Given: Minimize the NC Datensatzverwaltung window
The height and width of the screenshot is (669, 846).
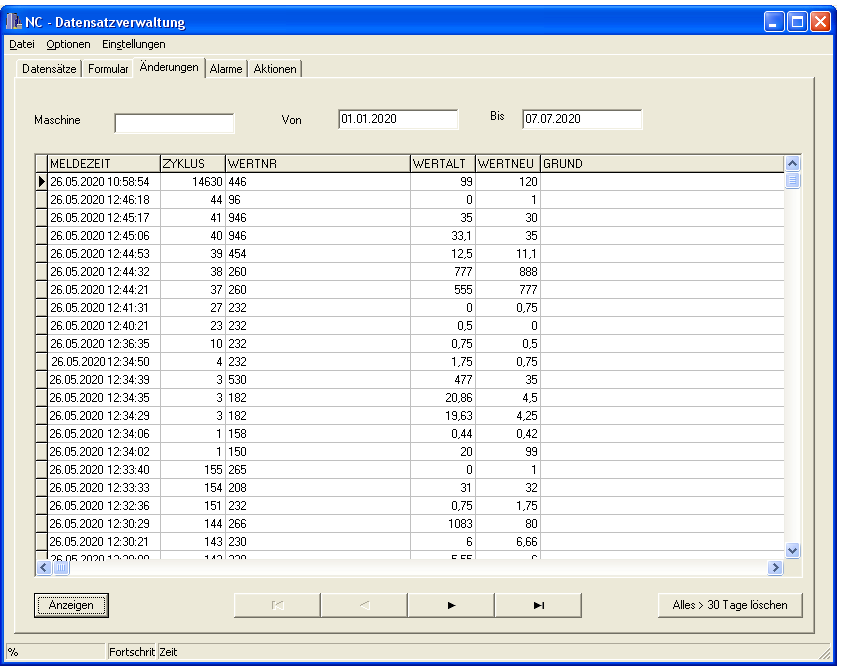Looking at the screenshot, I should pos(774,22).
